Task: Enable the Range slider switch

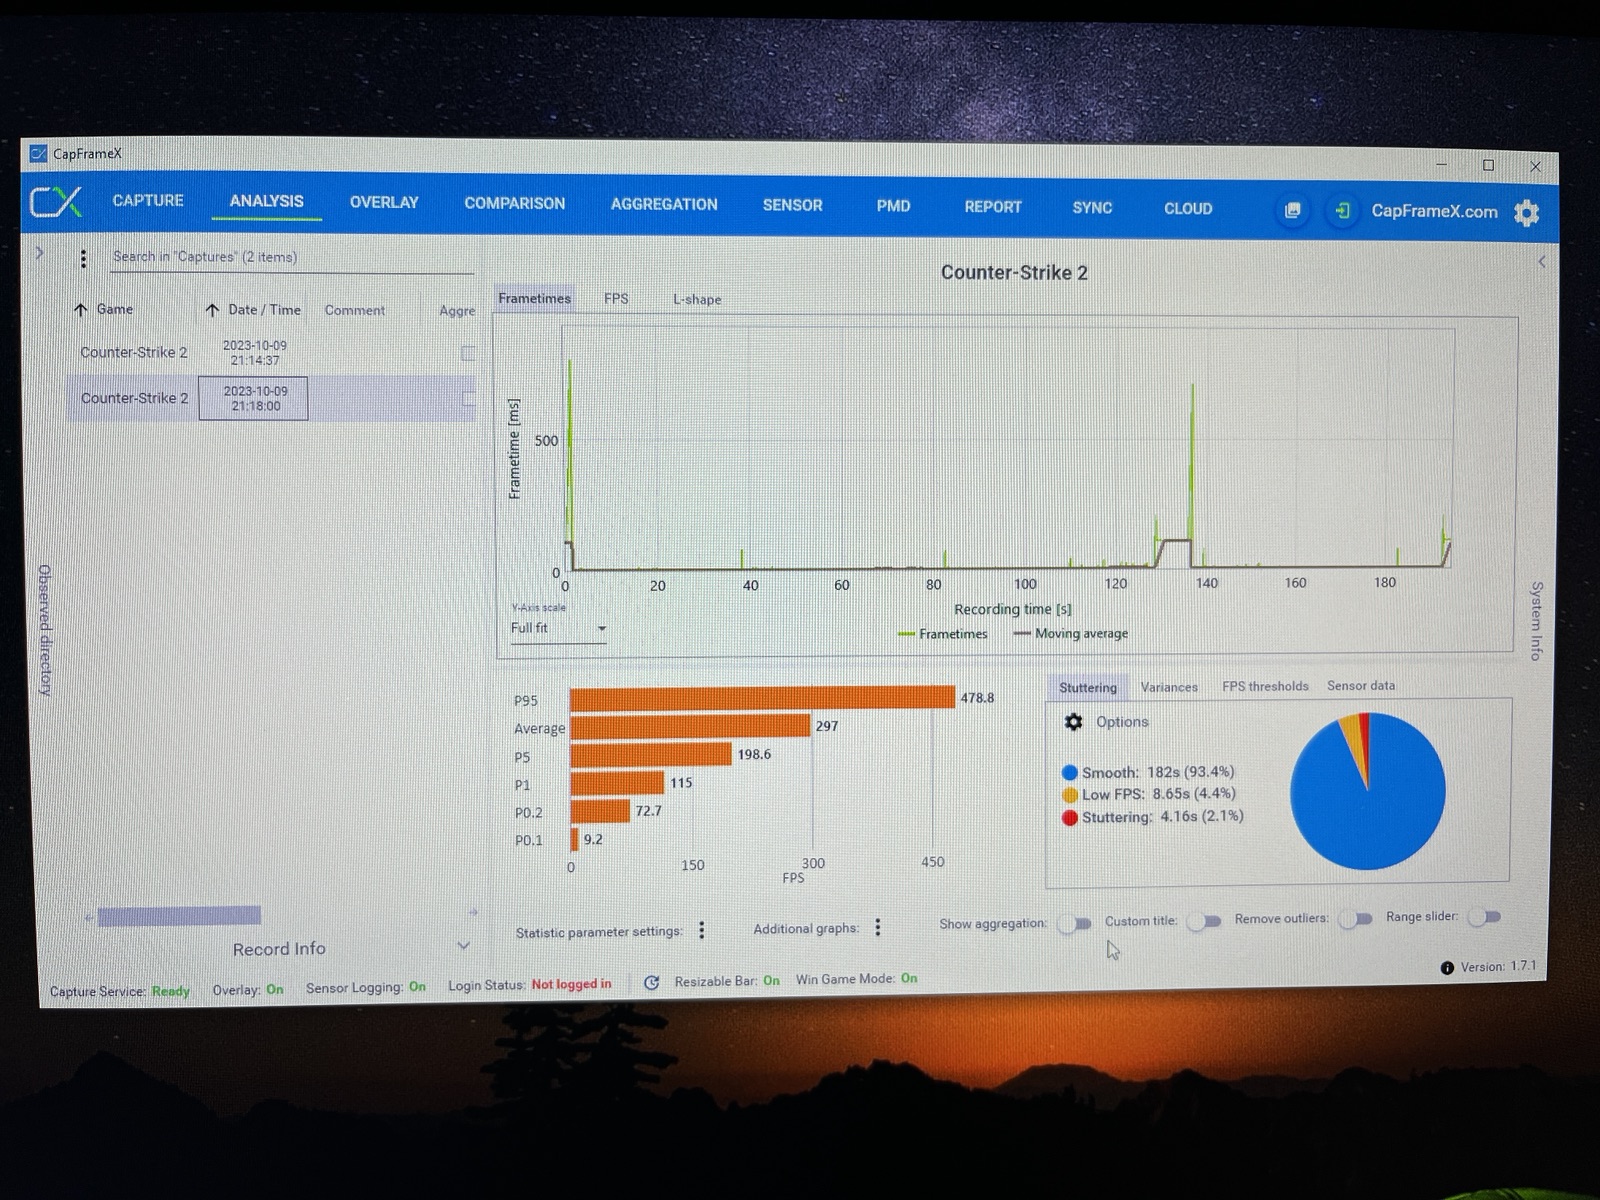Action: click(x=1486, y=916)
